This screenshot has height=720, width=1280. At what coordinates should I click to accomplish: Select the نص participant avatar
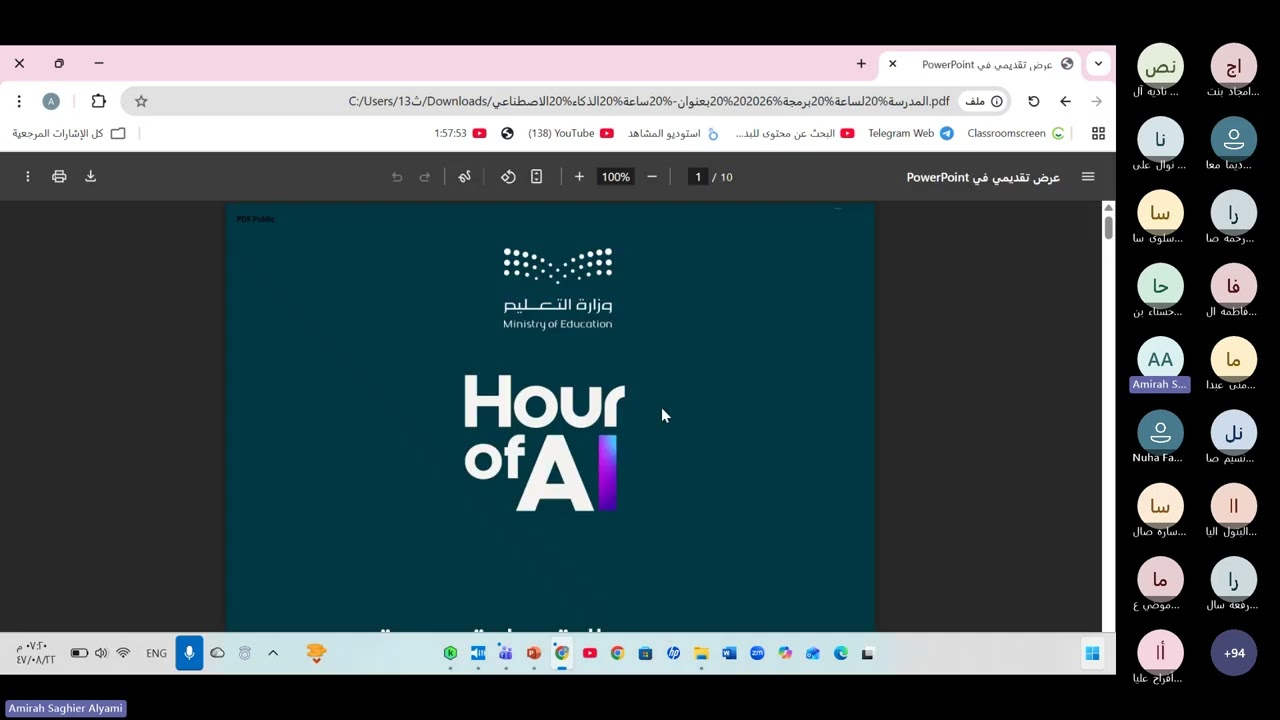[x=1160, y=67]
